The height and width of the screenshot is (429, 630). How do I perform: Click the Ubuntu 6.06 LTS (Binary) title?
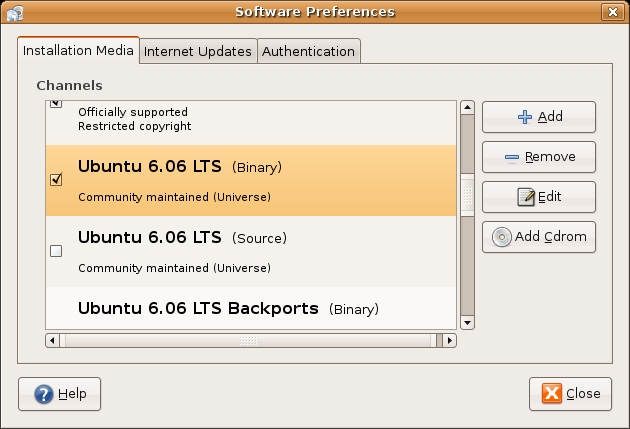click(x=180, y=166)
